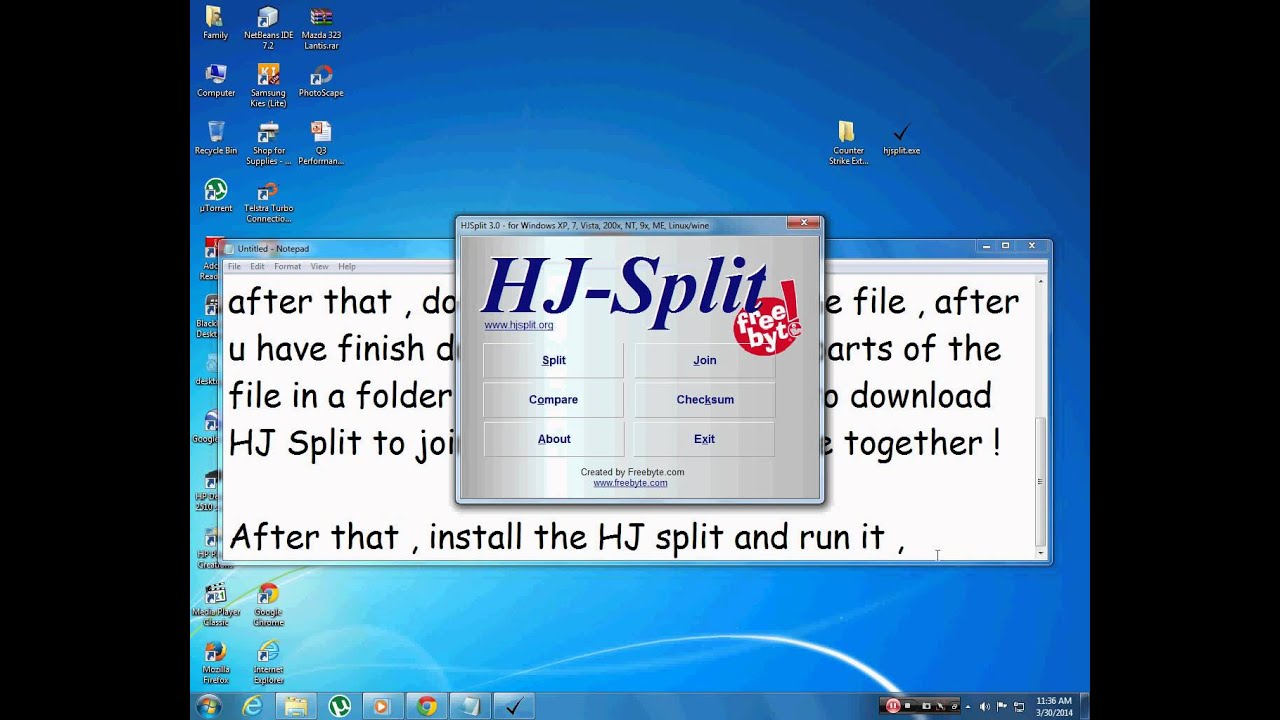
Task: Select the Mozilla Firefox desktop icon
Action: [x=215, y=663]
